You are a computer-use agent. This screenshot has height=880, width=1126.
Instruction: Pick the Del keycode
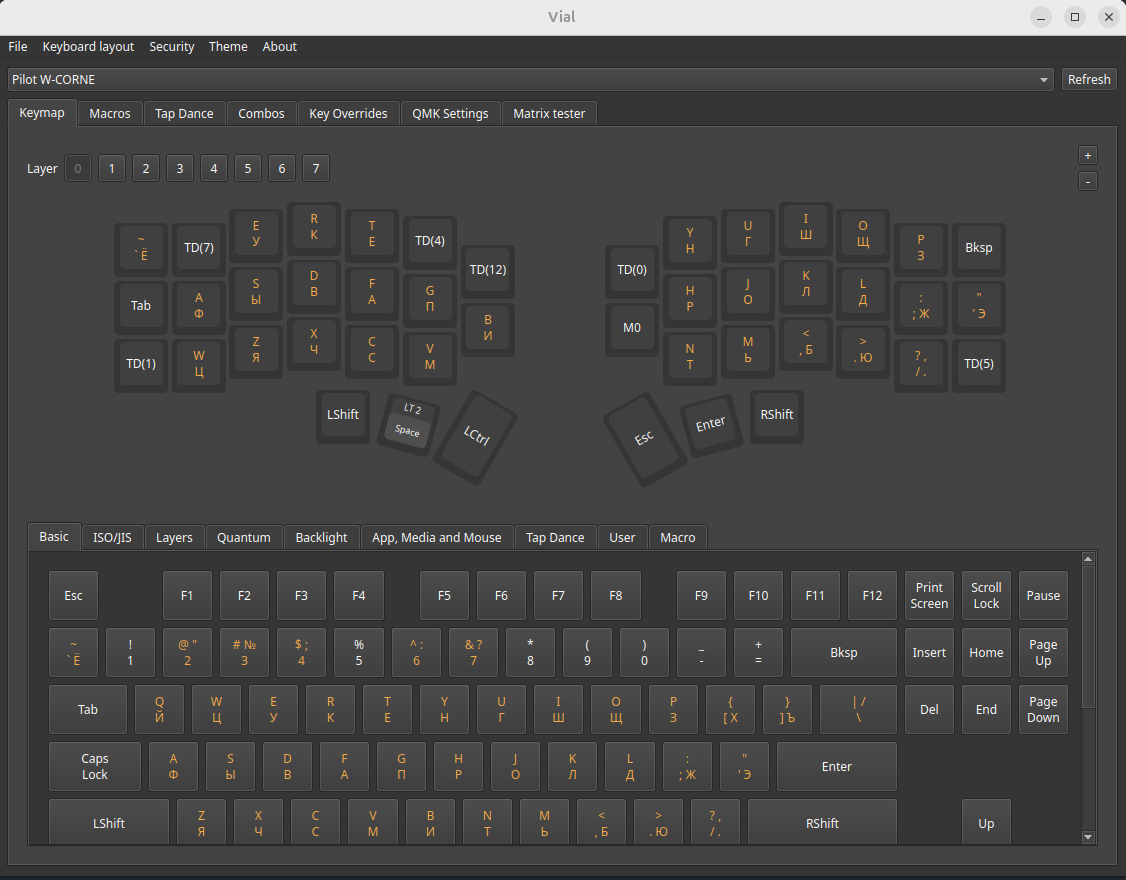tap(929, 710)
